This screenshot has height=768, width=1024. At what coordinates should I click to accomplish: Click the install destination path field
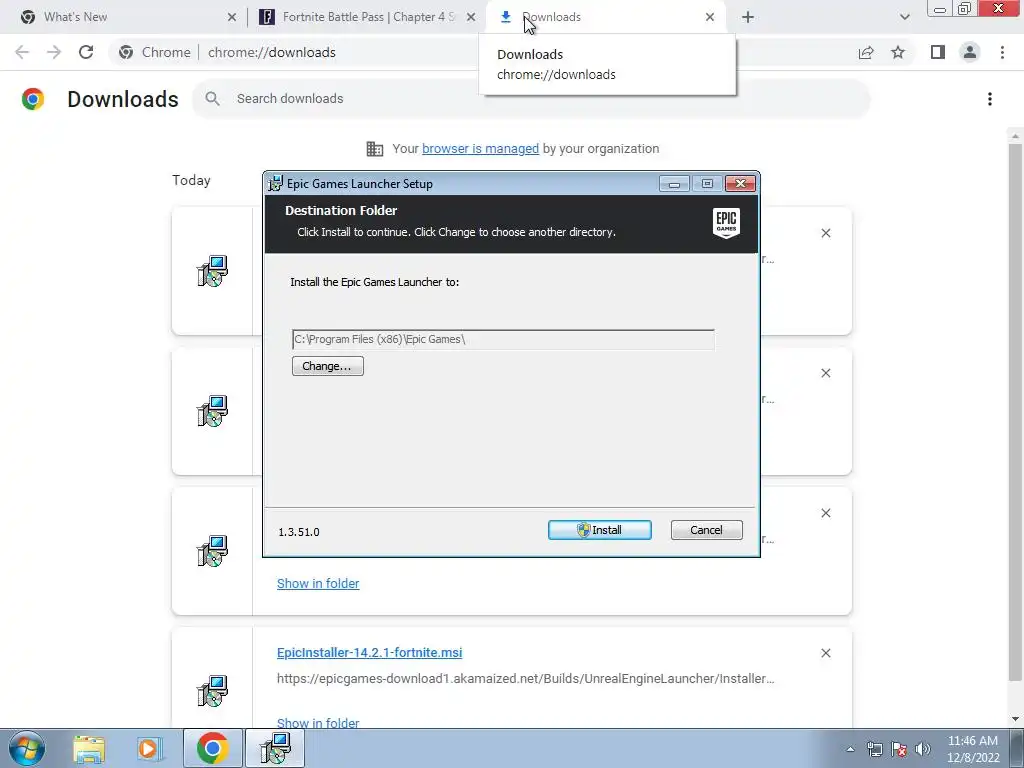[503, 340]
